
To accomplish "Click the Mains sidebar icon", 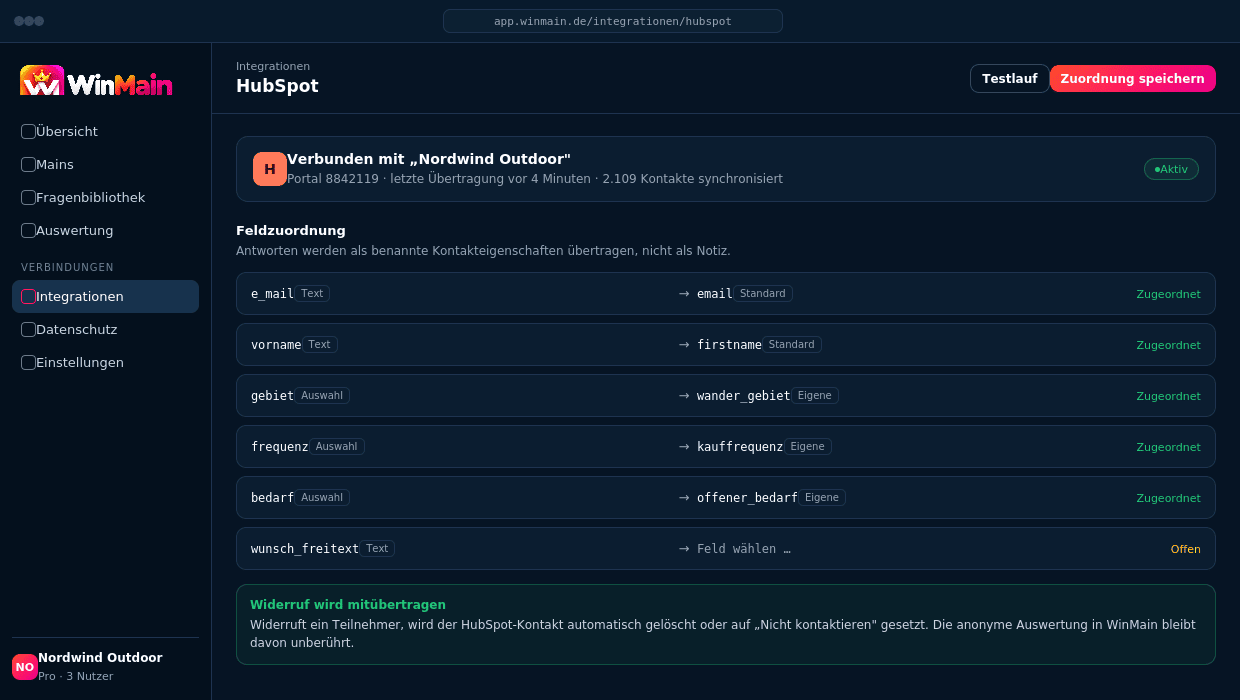I will click(28, 164).
